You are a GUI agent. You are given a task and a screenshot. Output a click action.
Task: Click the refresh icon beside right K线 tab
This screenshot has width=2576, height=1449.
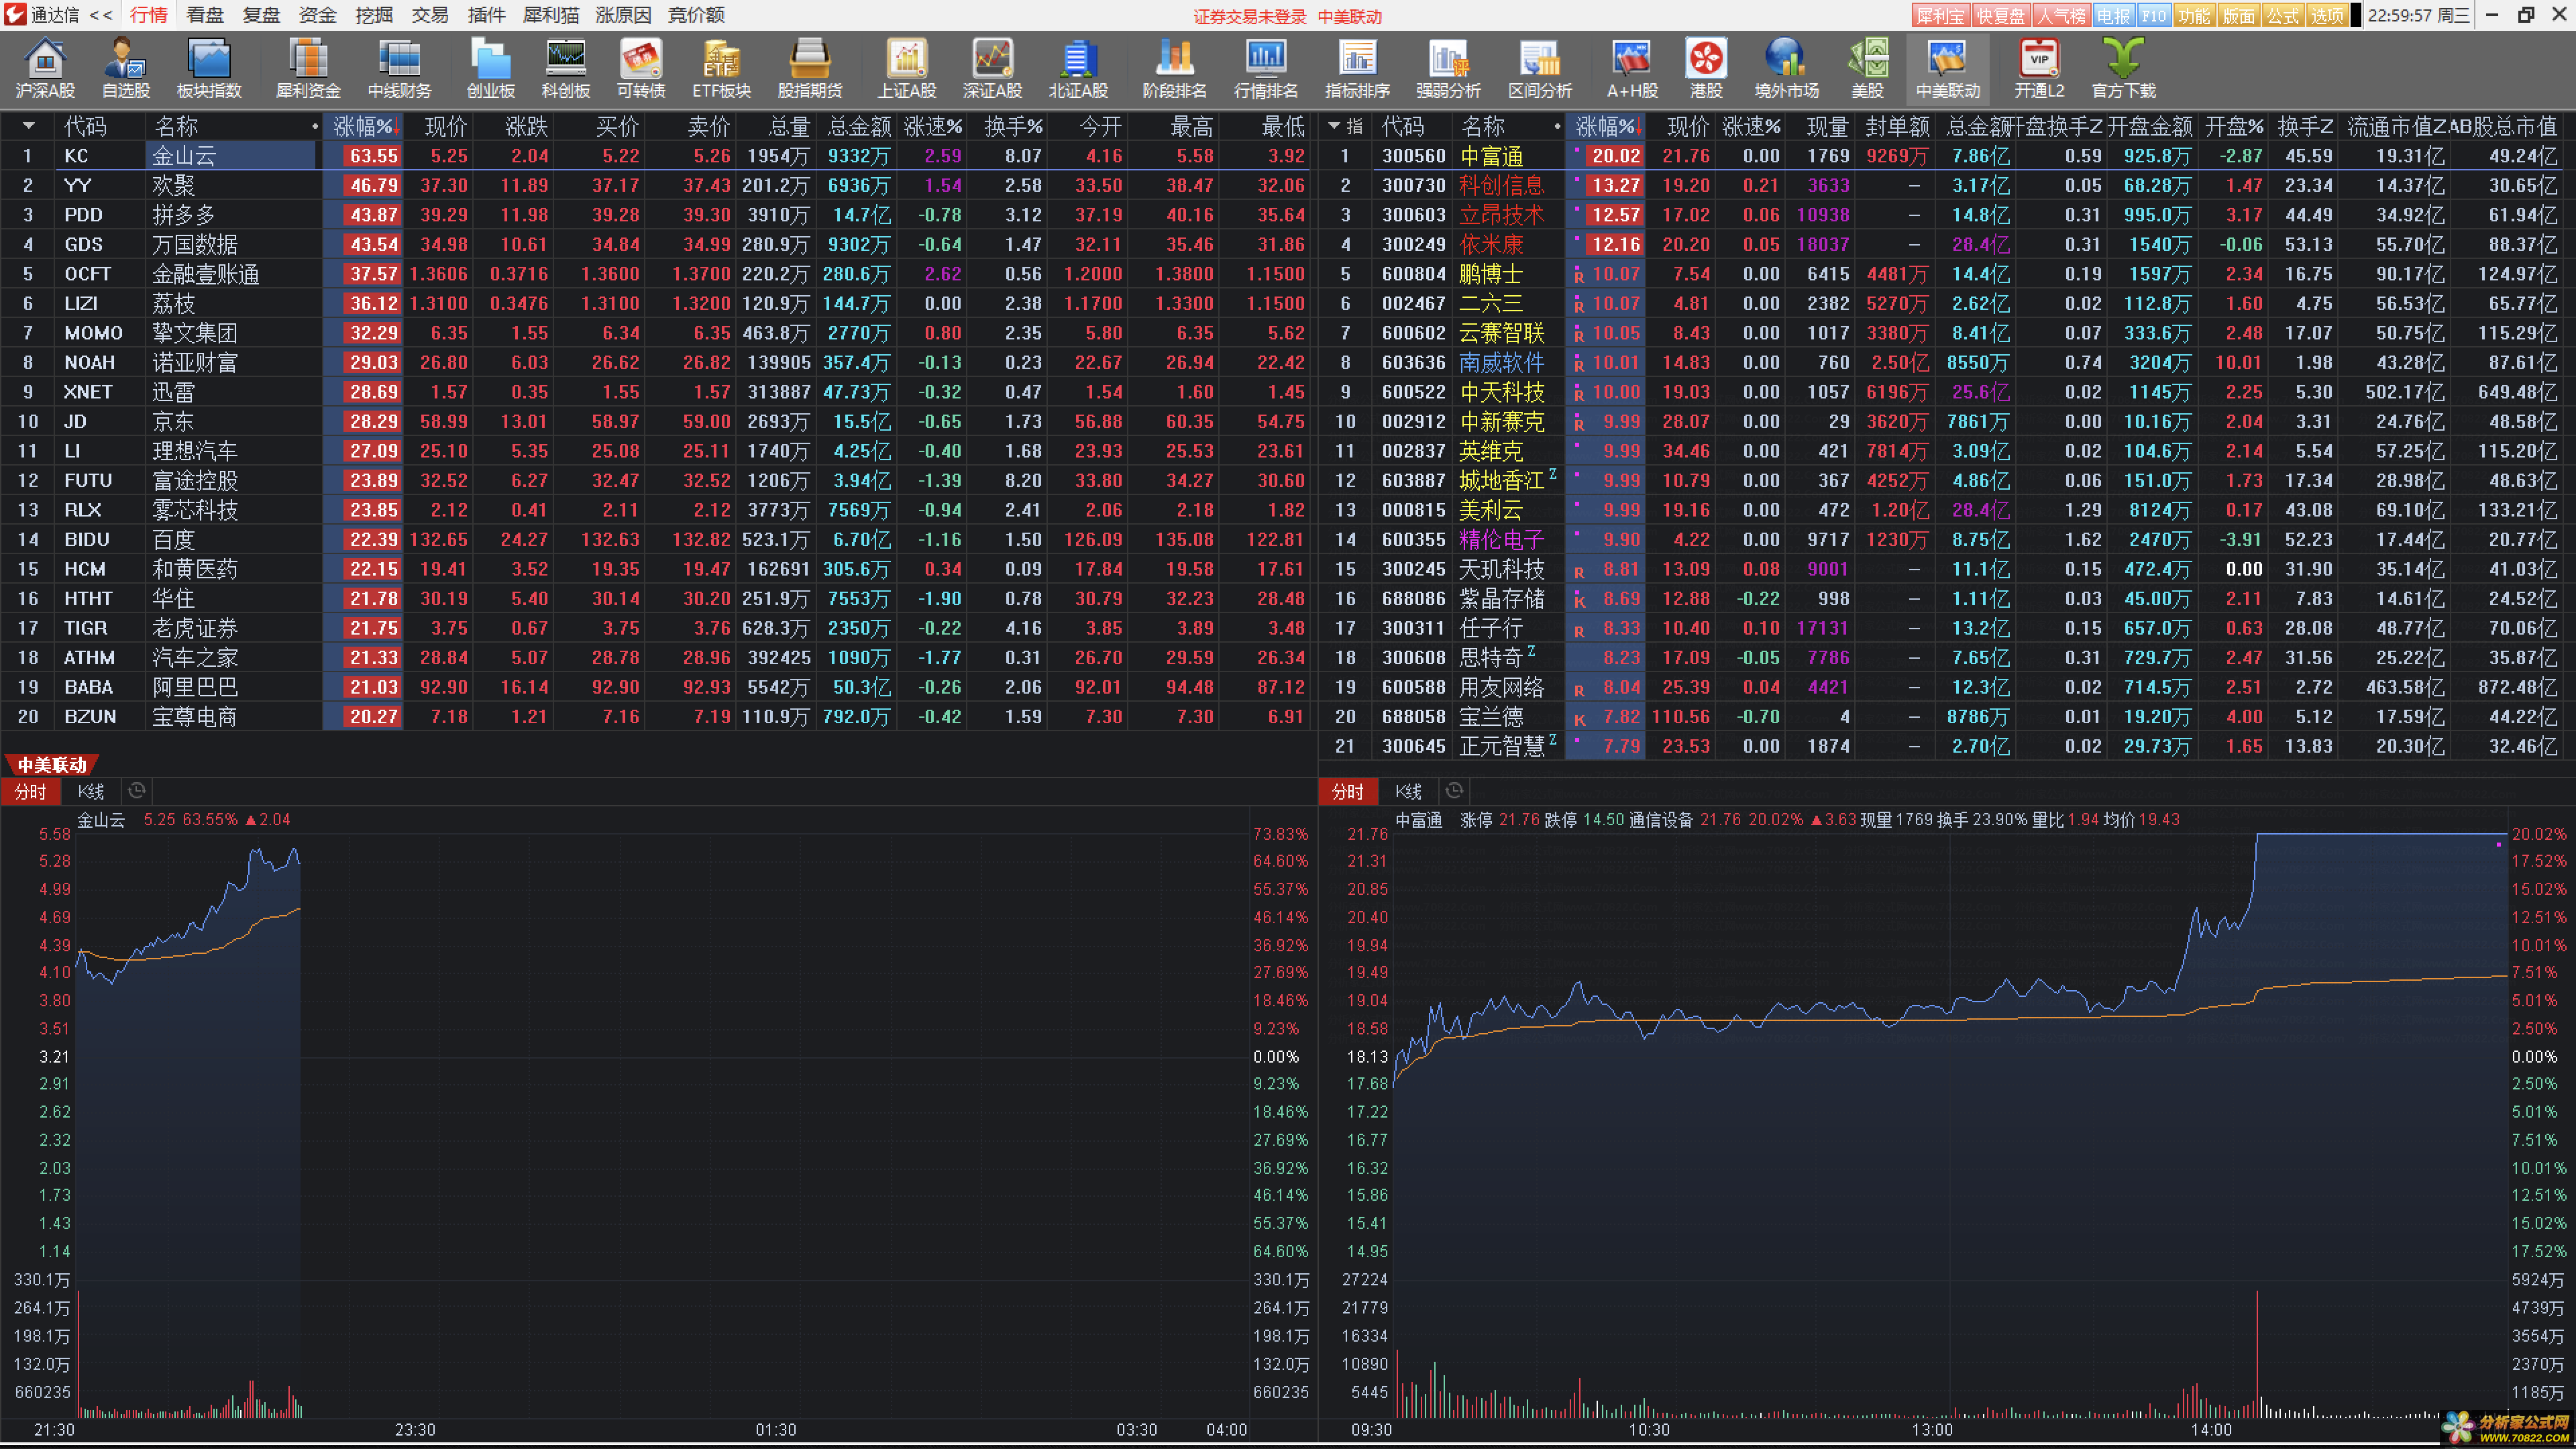coord(1455,791)
